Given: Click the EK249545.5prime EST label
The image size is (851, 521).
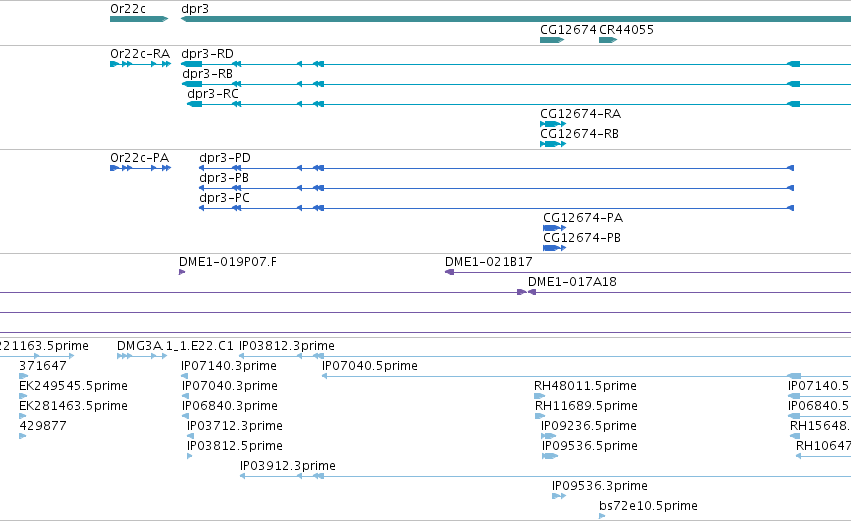Looking at the screenshot, I should point(73,387).
